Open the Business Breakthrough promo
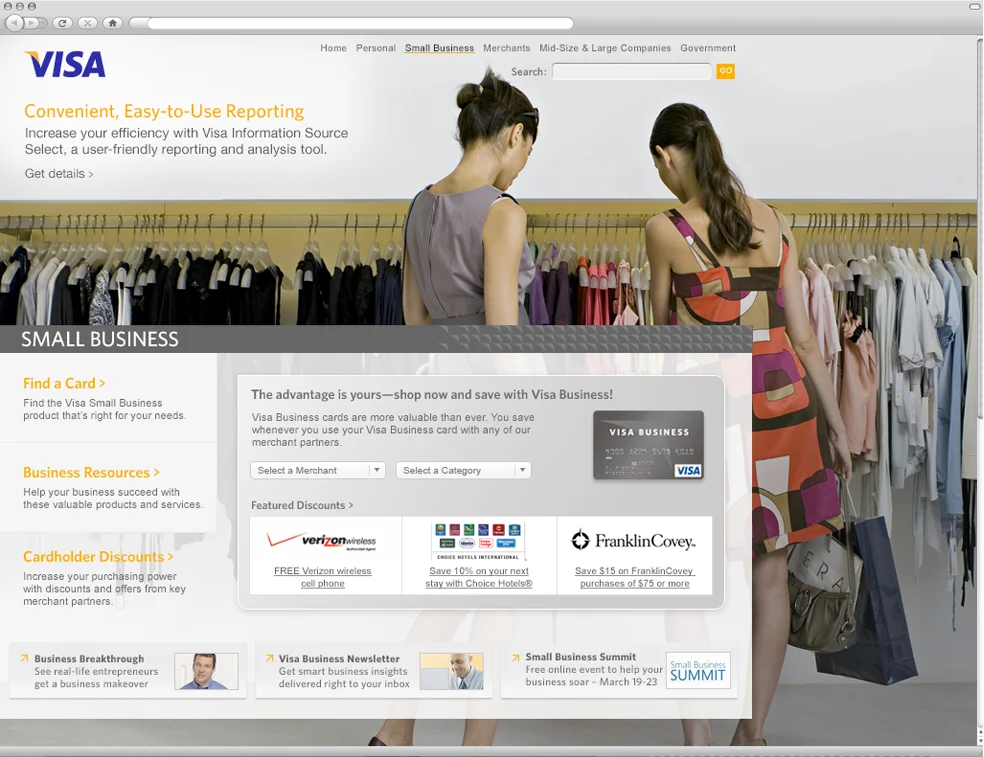The image size is (984, 757). (128, 671)
